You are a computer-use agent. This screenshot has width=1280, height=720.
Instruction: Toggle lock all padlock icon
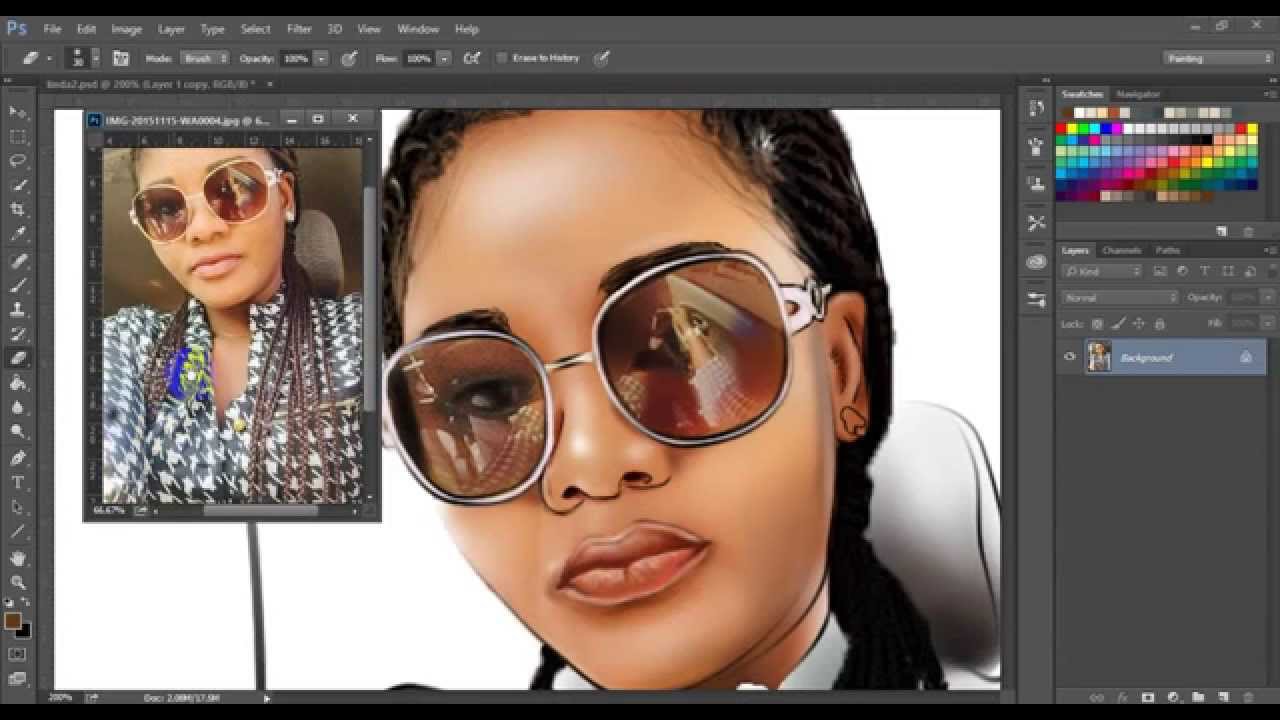(x=1160, y=324)
